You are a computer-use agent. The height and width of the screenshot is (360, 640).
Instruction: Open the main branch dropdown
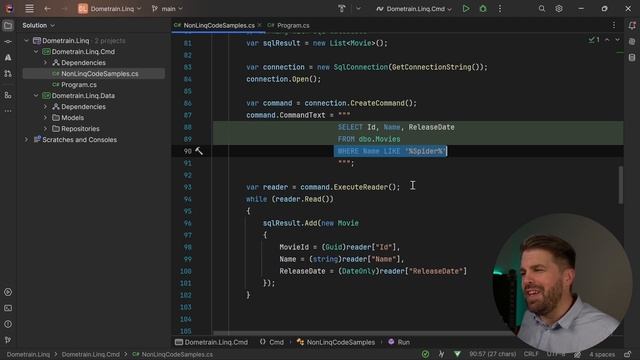point(167,9)
